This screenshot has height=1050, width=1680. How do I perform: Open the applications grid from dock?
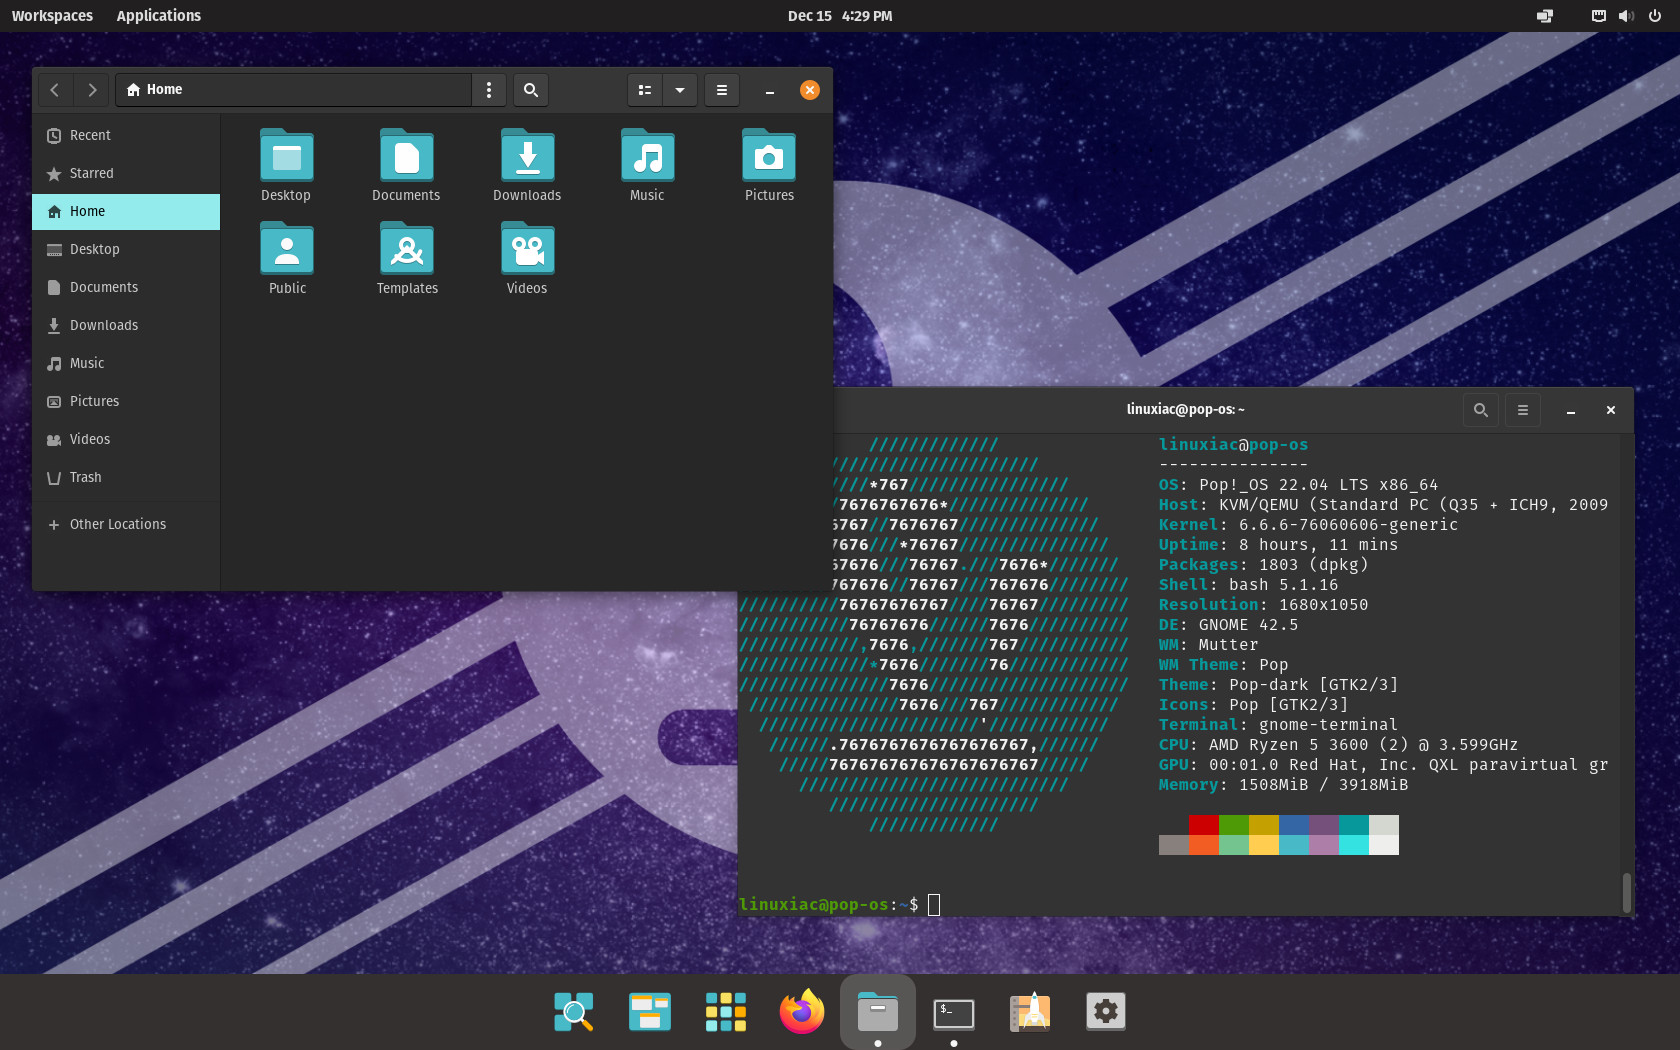tap(726, 1012)
